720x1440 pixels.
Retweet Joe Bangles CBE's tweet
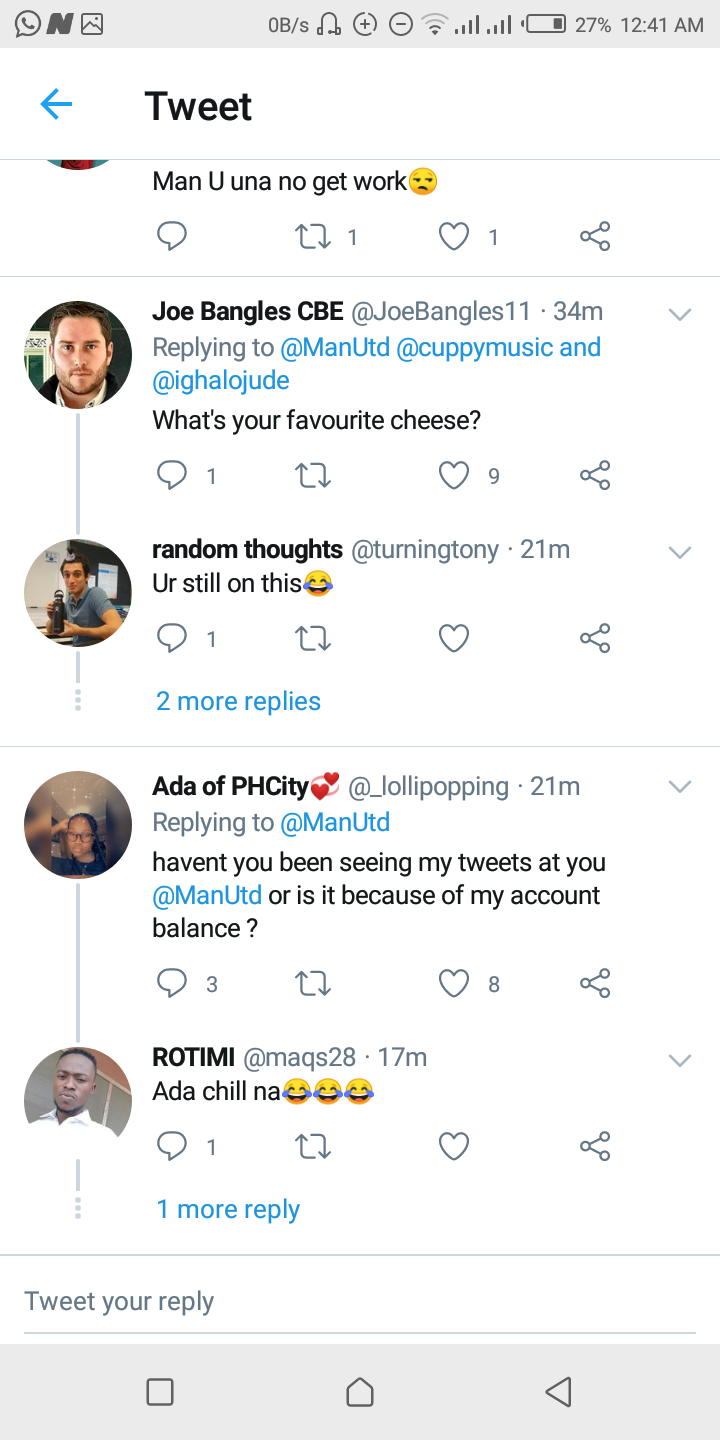pos(313,476)
